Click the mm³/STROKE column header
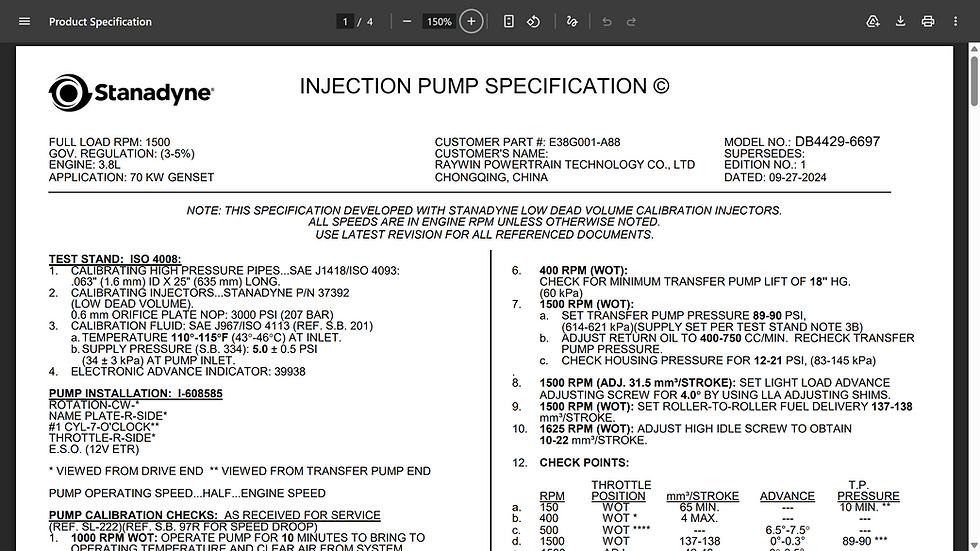This screenshot has height=551, width=980. tap(702, 496)
